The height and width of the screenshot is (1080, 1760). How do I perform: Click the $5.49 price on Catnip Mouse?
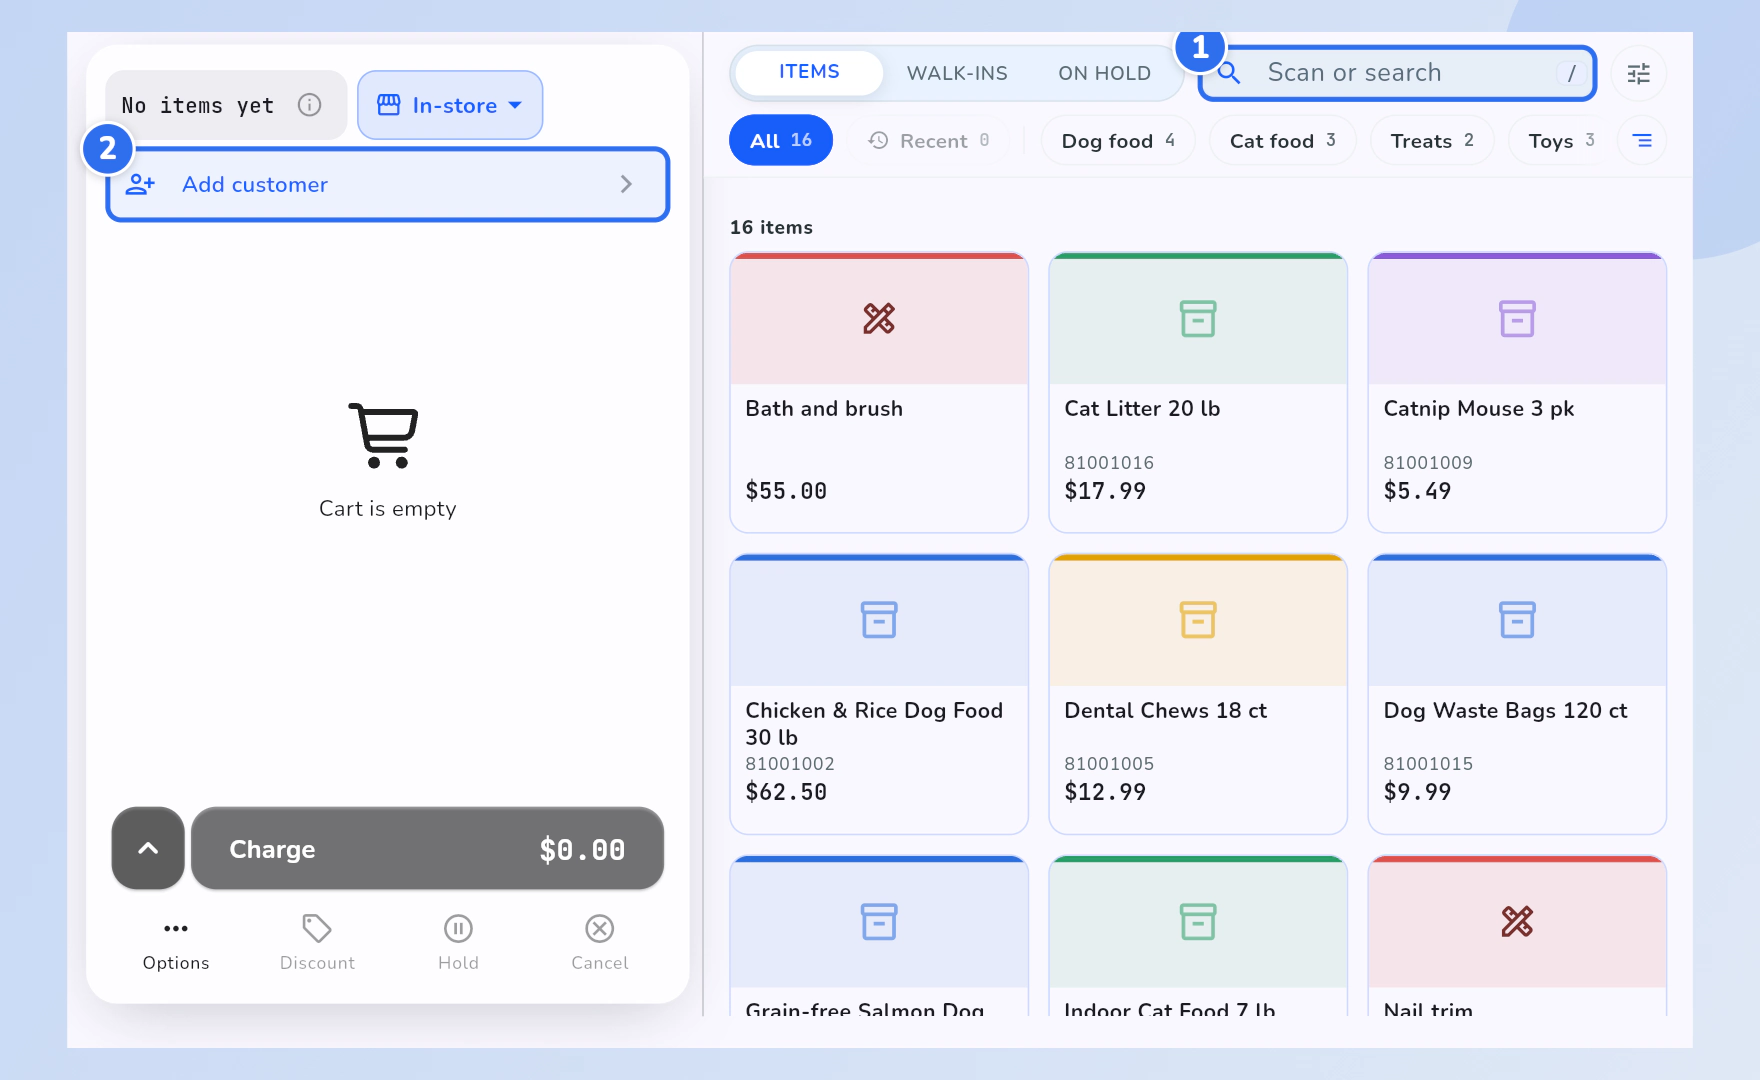(1417, 491)
